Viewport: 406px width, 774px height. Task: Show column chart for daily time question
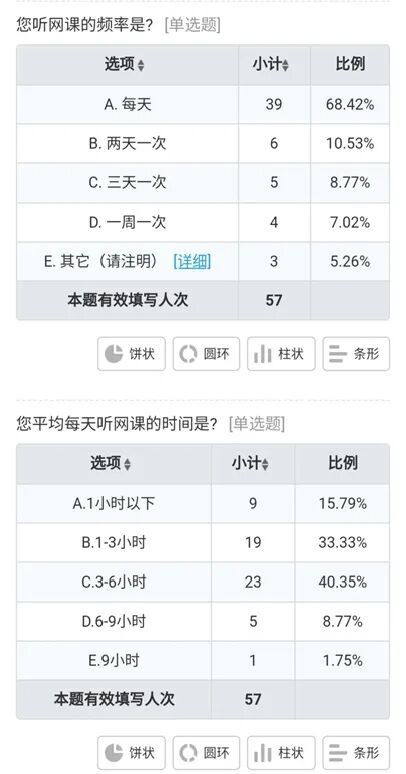tap(281, 752)
